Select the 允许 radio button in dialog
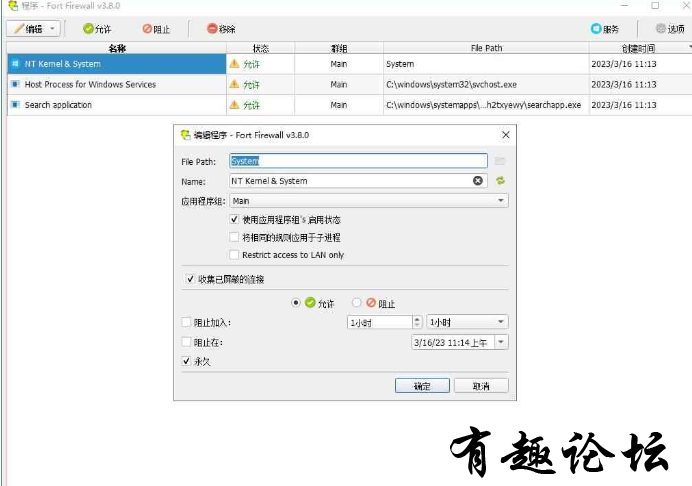Viewport: 692px width, 486px height. click(x=296, y=303)
